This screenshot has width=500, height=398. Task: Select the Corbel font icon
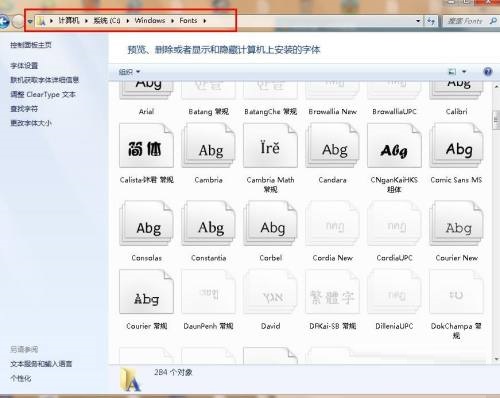[x=270, y=223]
